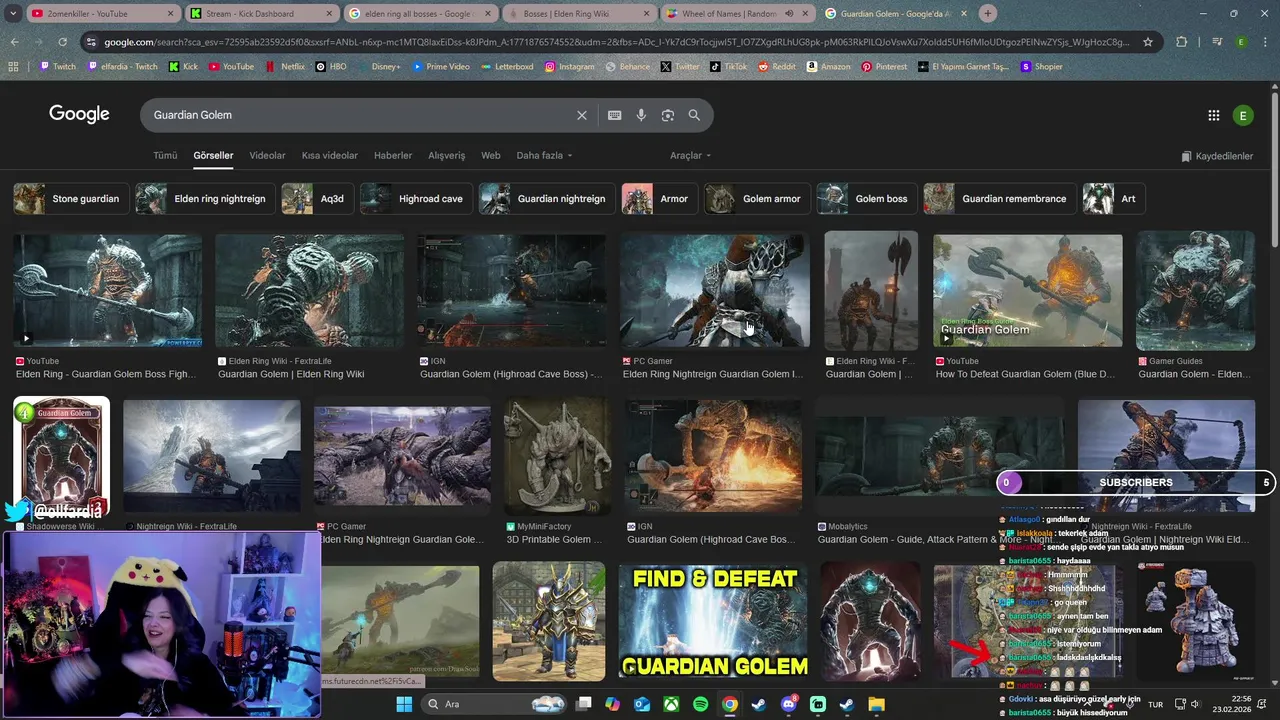Open the 'Elden Ring Nightreign Guardian Golem' PC Gamer link
The height and width of the screenshot is (720, 1280).
[x=713, y=374]
